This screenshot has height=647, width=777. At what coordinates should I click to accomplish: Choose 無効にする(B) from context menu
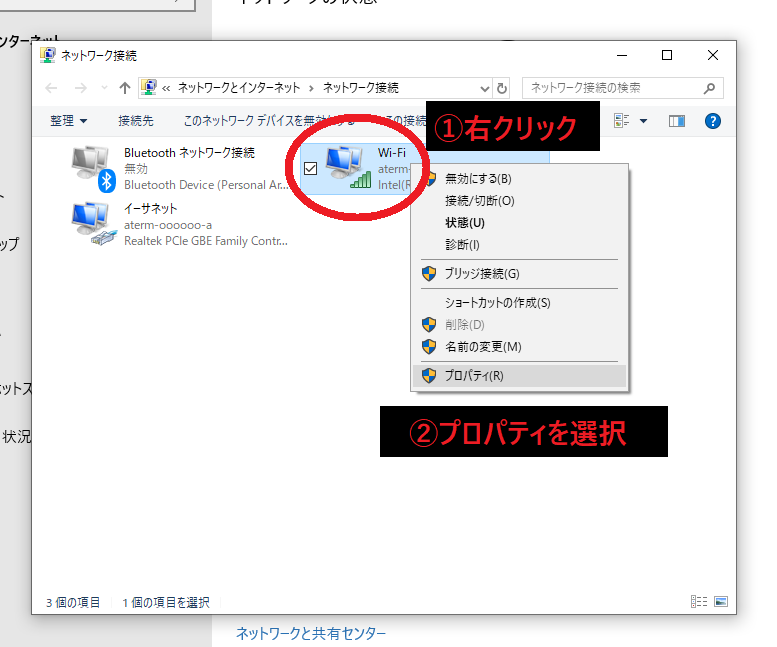[478, 179]
